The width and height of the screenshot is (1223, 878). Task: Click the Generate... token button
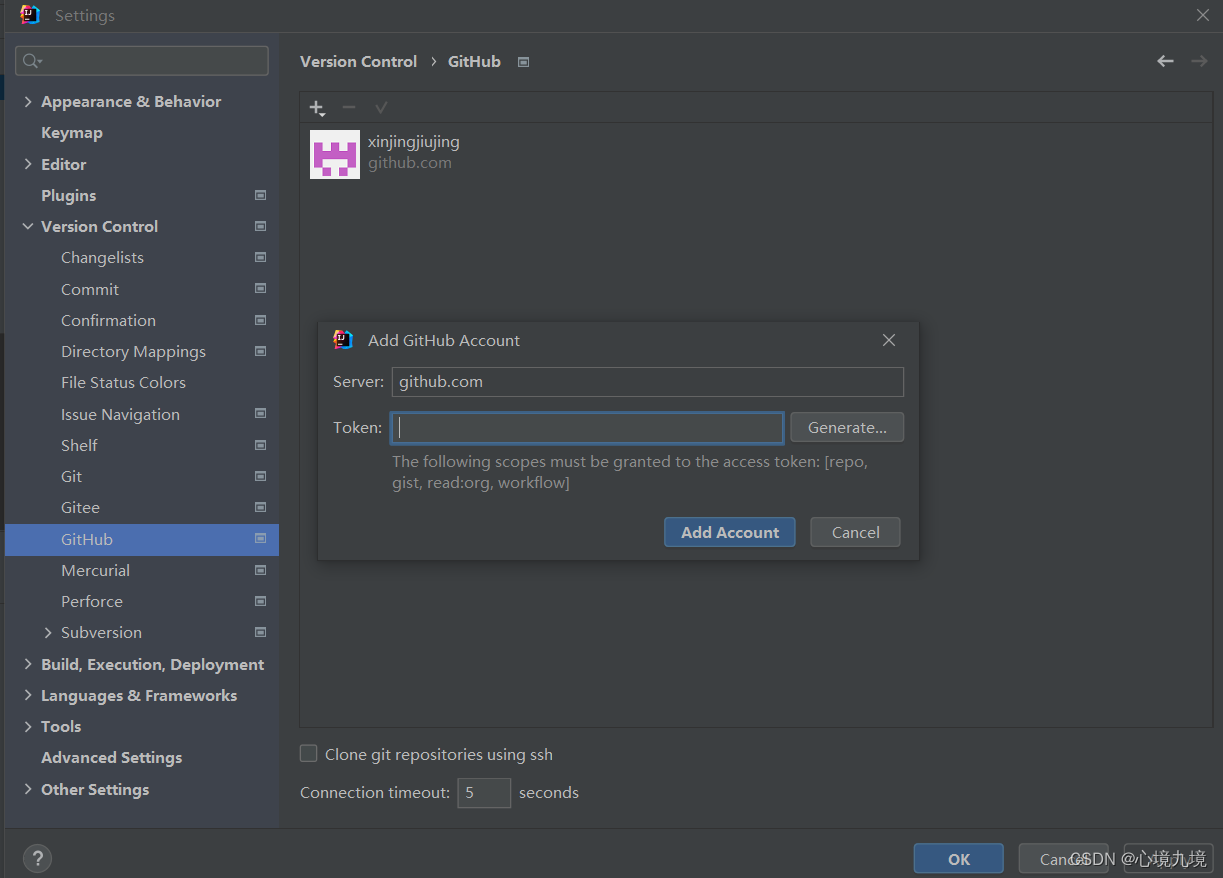(847, 427)
